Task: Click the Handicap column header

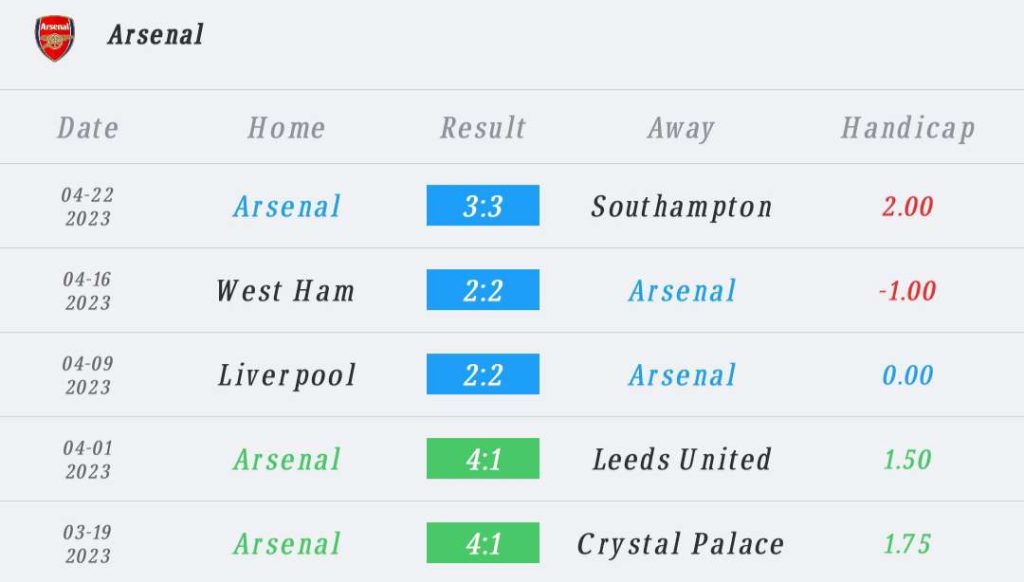Action: [x=908, y=128]
